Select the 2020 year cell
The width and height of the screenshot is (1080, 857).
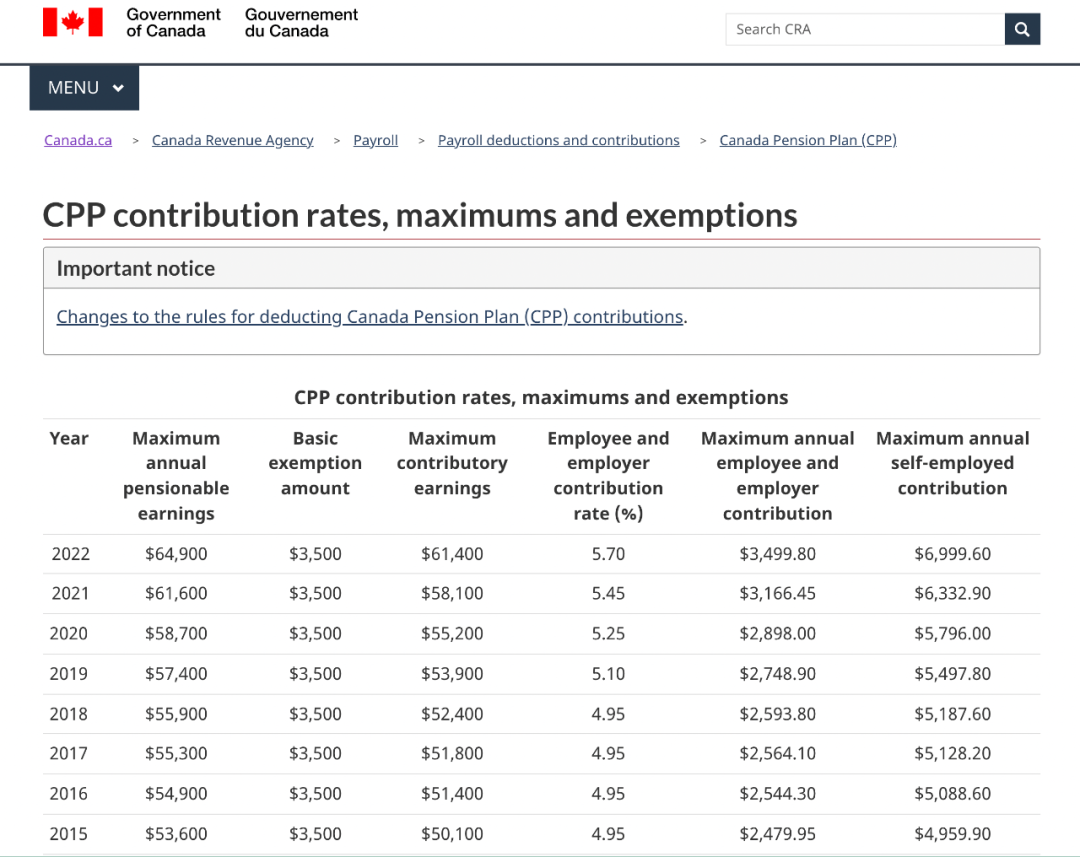point(69,633)
